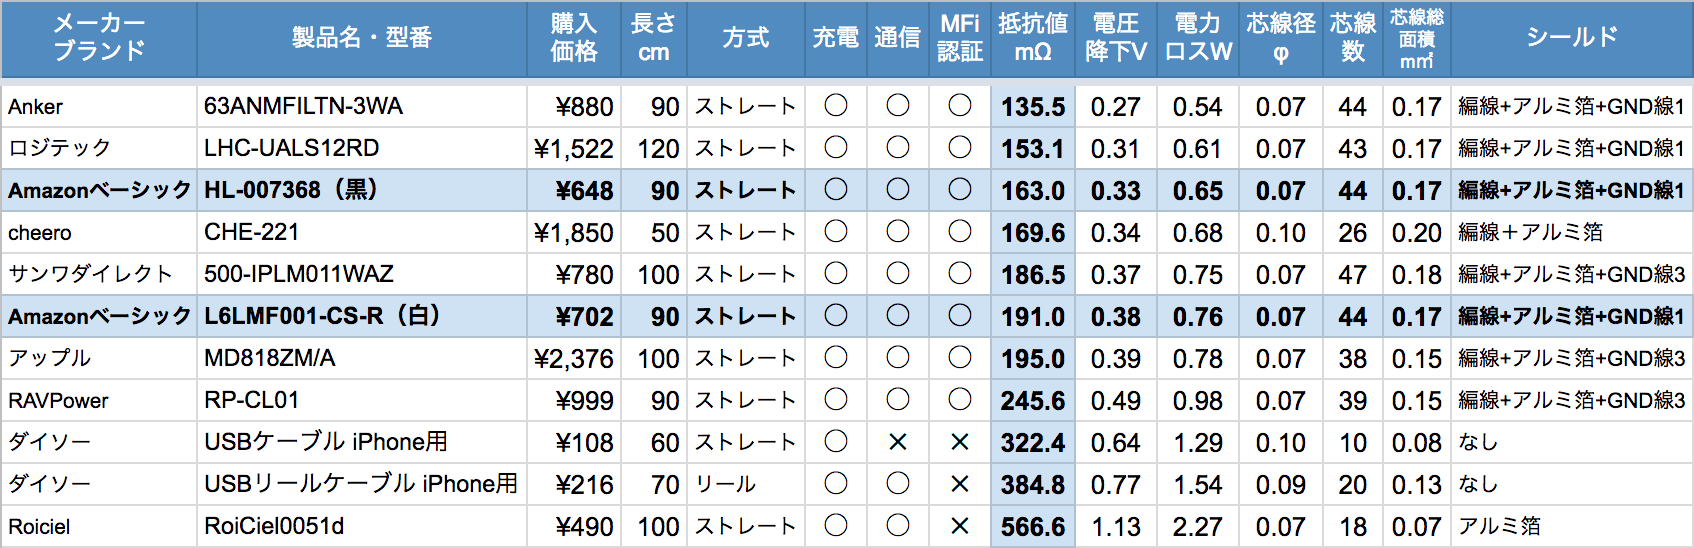
Task: Click the '長さcm' header cell
Action: point(654,38)
